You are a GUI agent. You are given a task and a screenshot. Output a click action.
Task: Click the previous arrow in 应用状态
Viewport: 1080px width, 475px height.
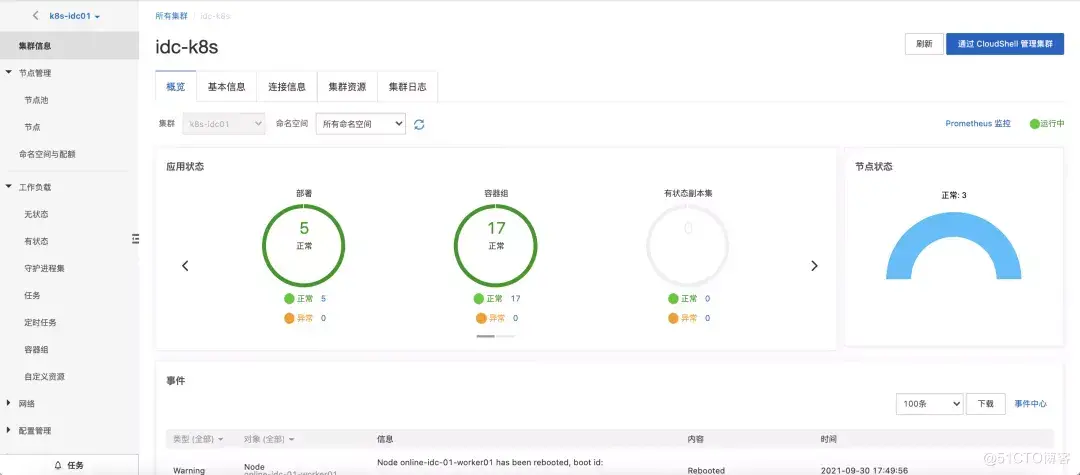[x=185, y=266]
